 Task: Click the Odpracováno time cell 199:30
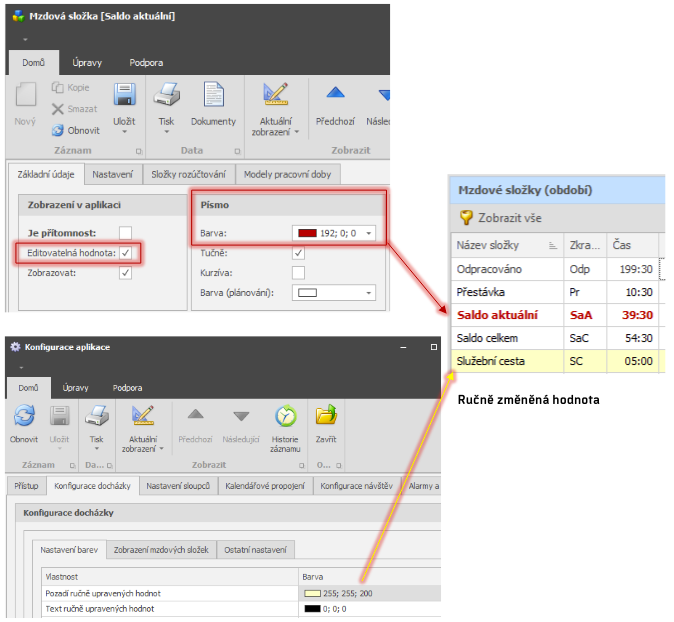(x=632, y=269)
